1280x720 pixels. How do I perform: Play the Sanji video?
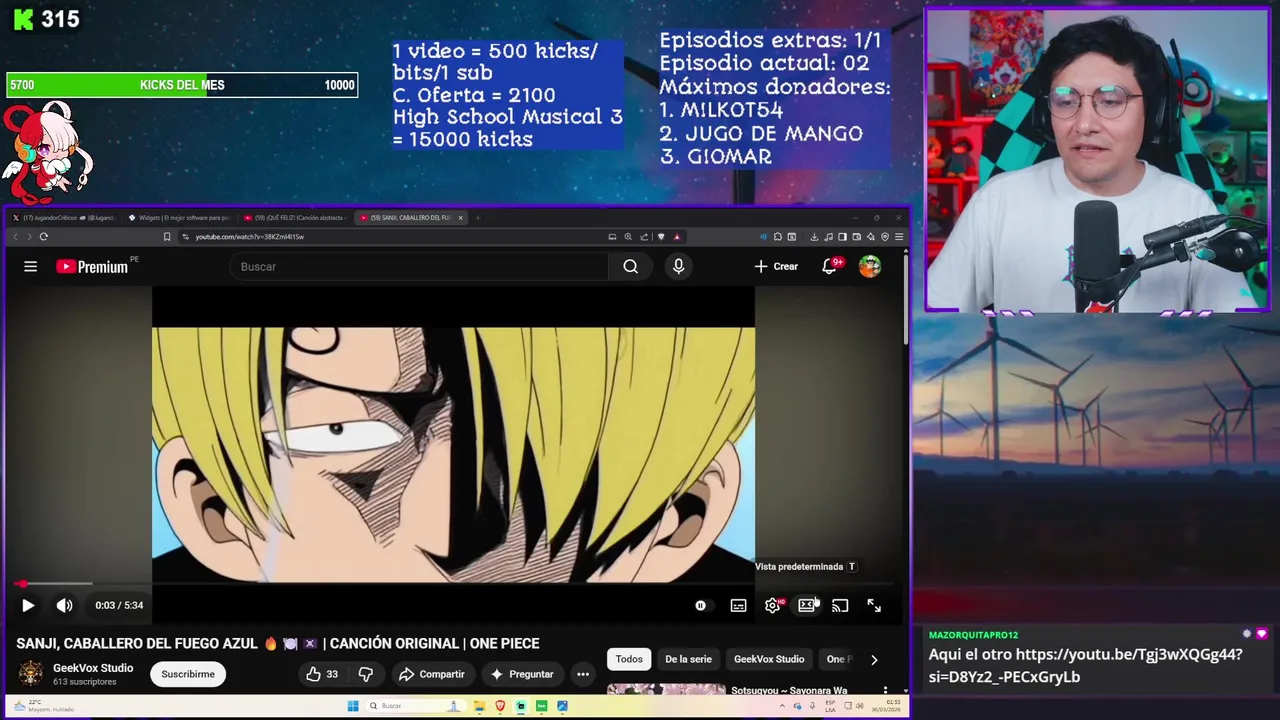28,605
